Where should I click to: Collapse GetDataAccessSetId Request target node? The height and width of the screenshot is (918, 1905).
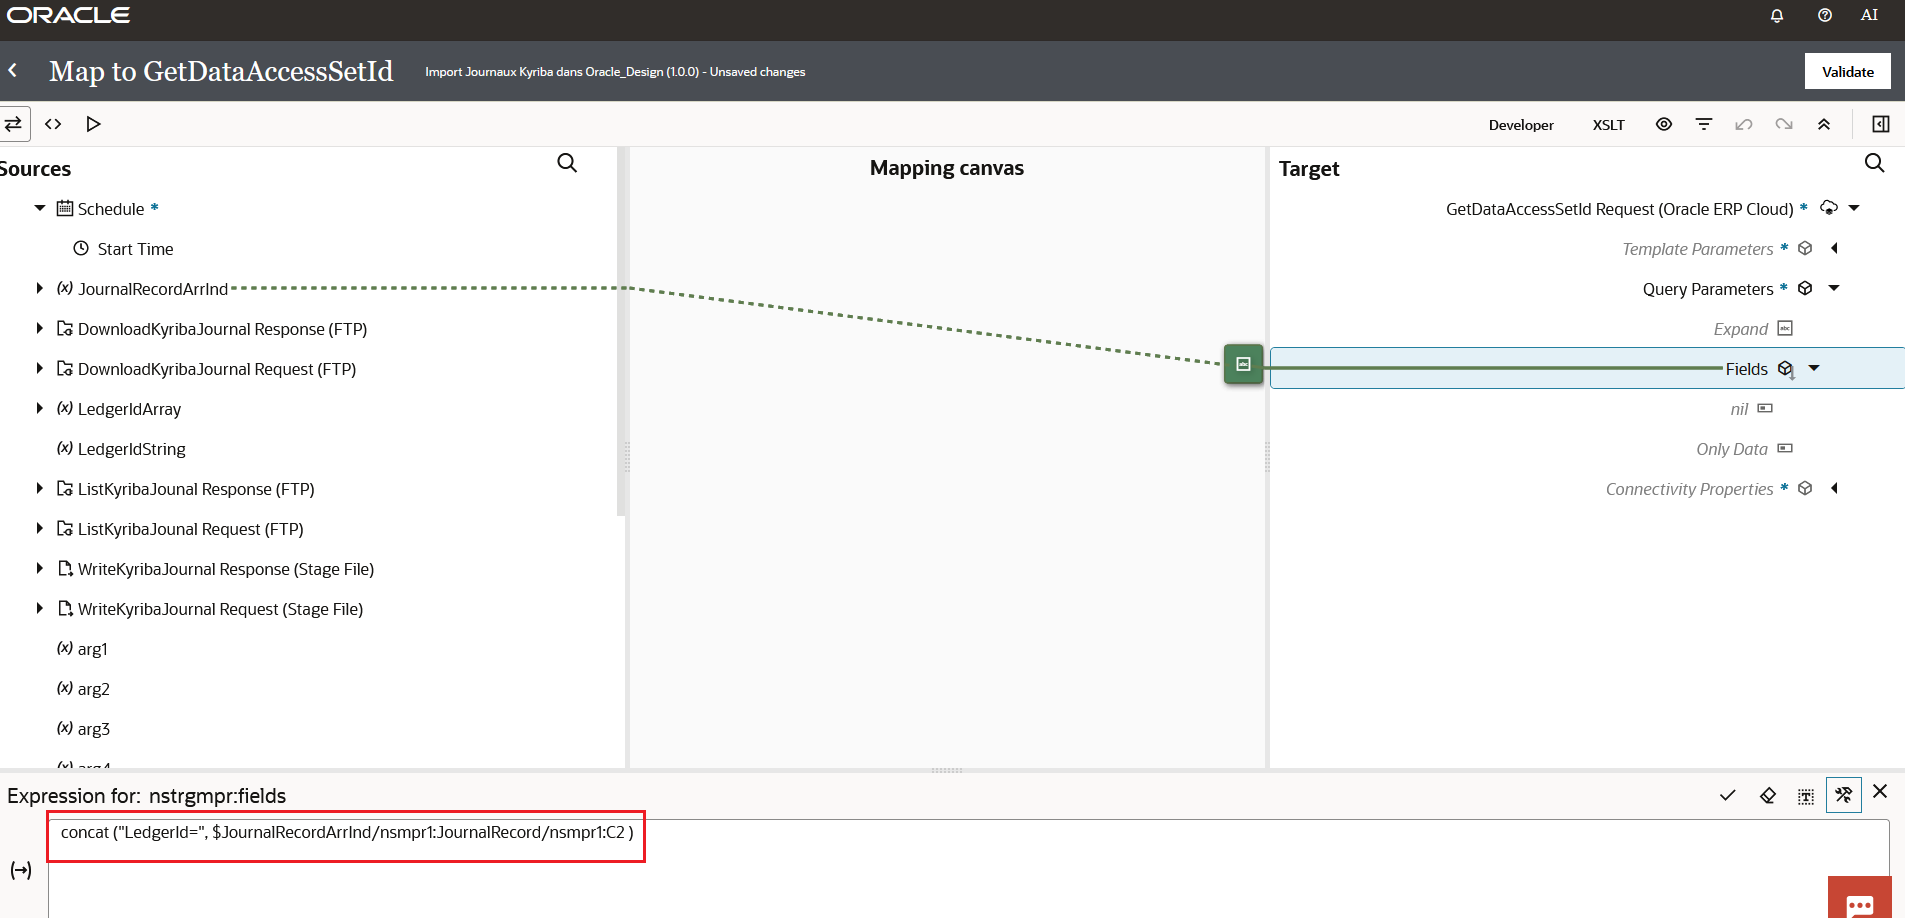click(1854, 208)
